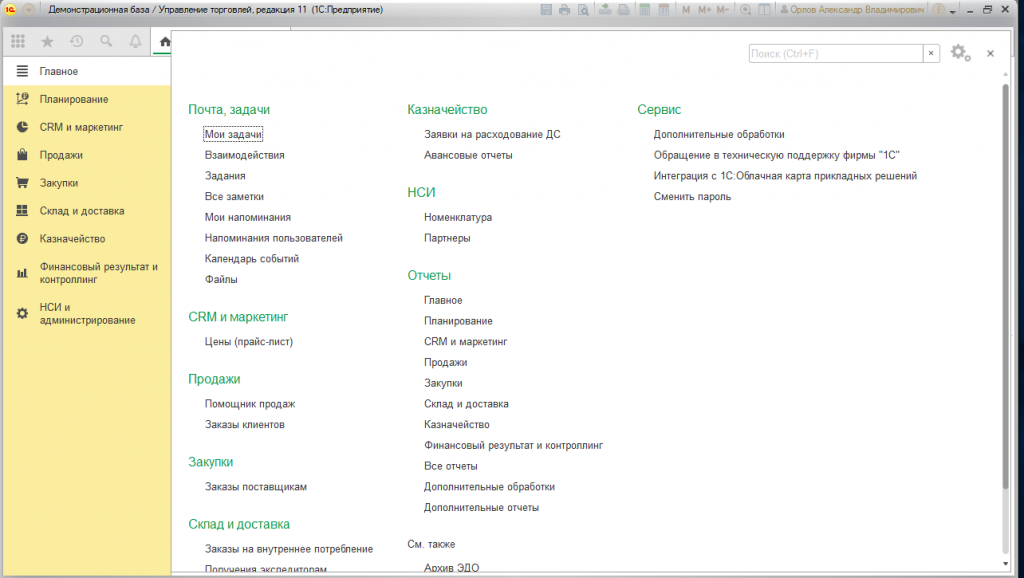Screen dimensions: 1024x578
Task: Open Обращение в техническую поддержку фирмы 1С
Action: coord(776,155)
